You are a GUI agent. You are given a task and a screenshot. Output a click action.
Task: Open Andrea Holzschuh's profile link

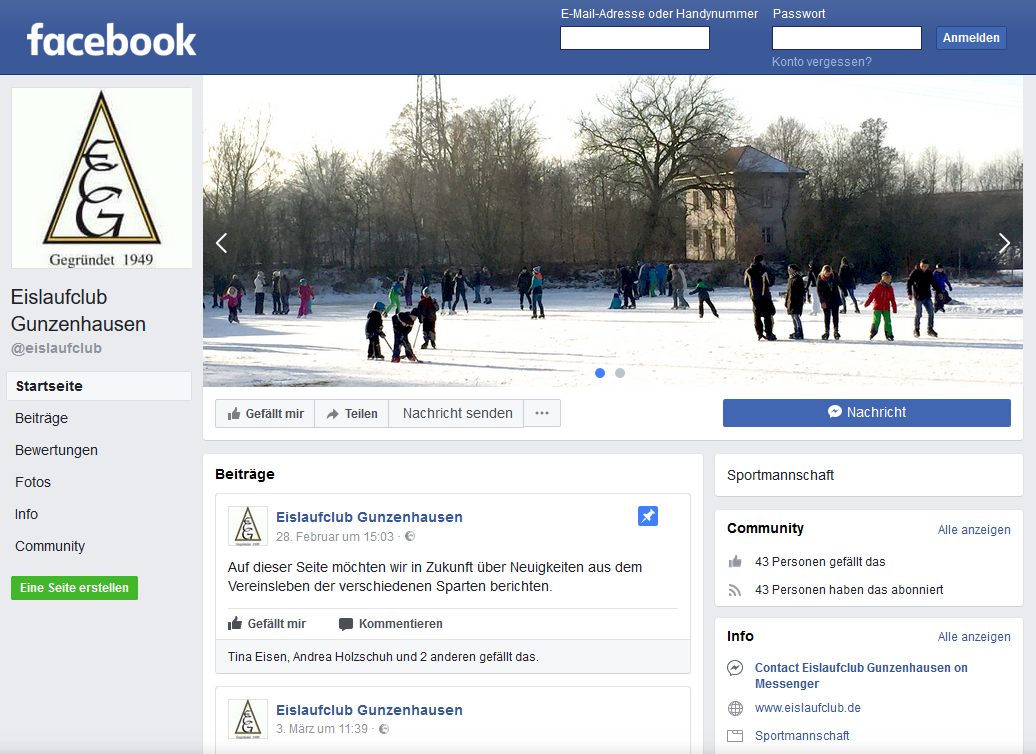tap(341, 657)
